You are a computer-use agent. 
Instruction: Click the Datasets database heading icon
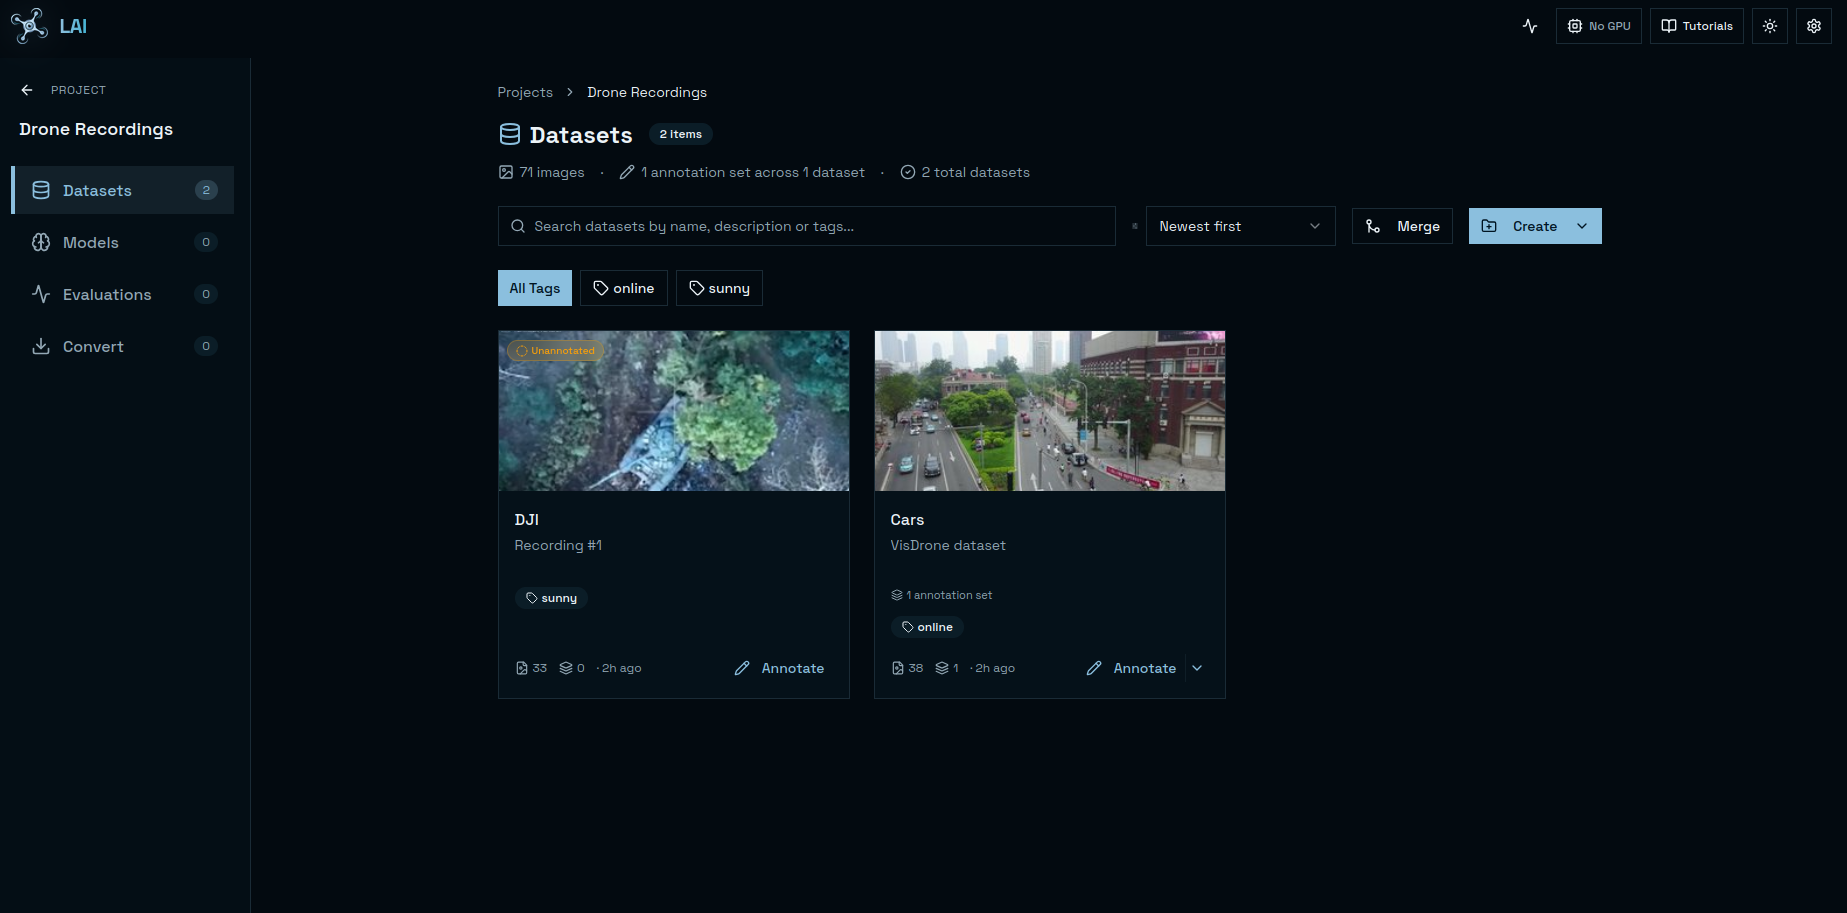pos(510,134)
